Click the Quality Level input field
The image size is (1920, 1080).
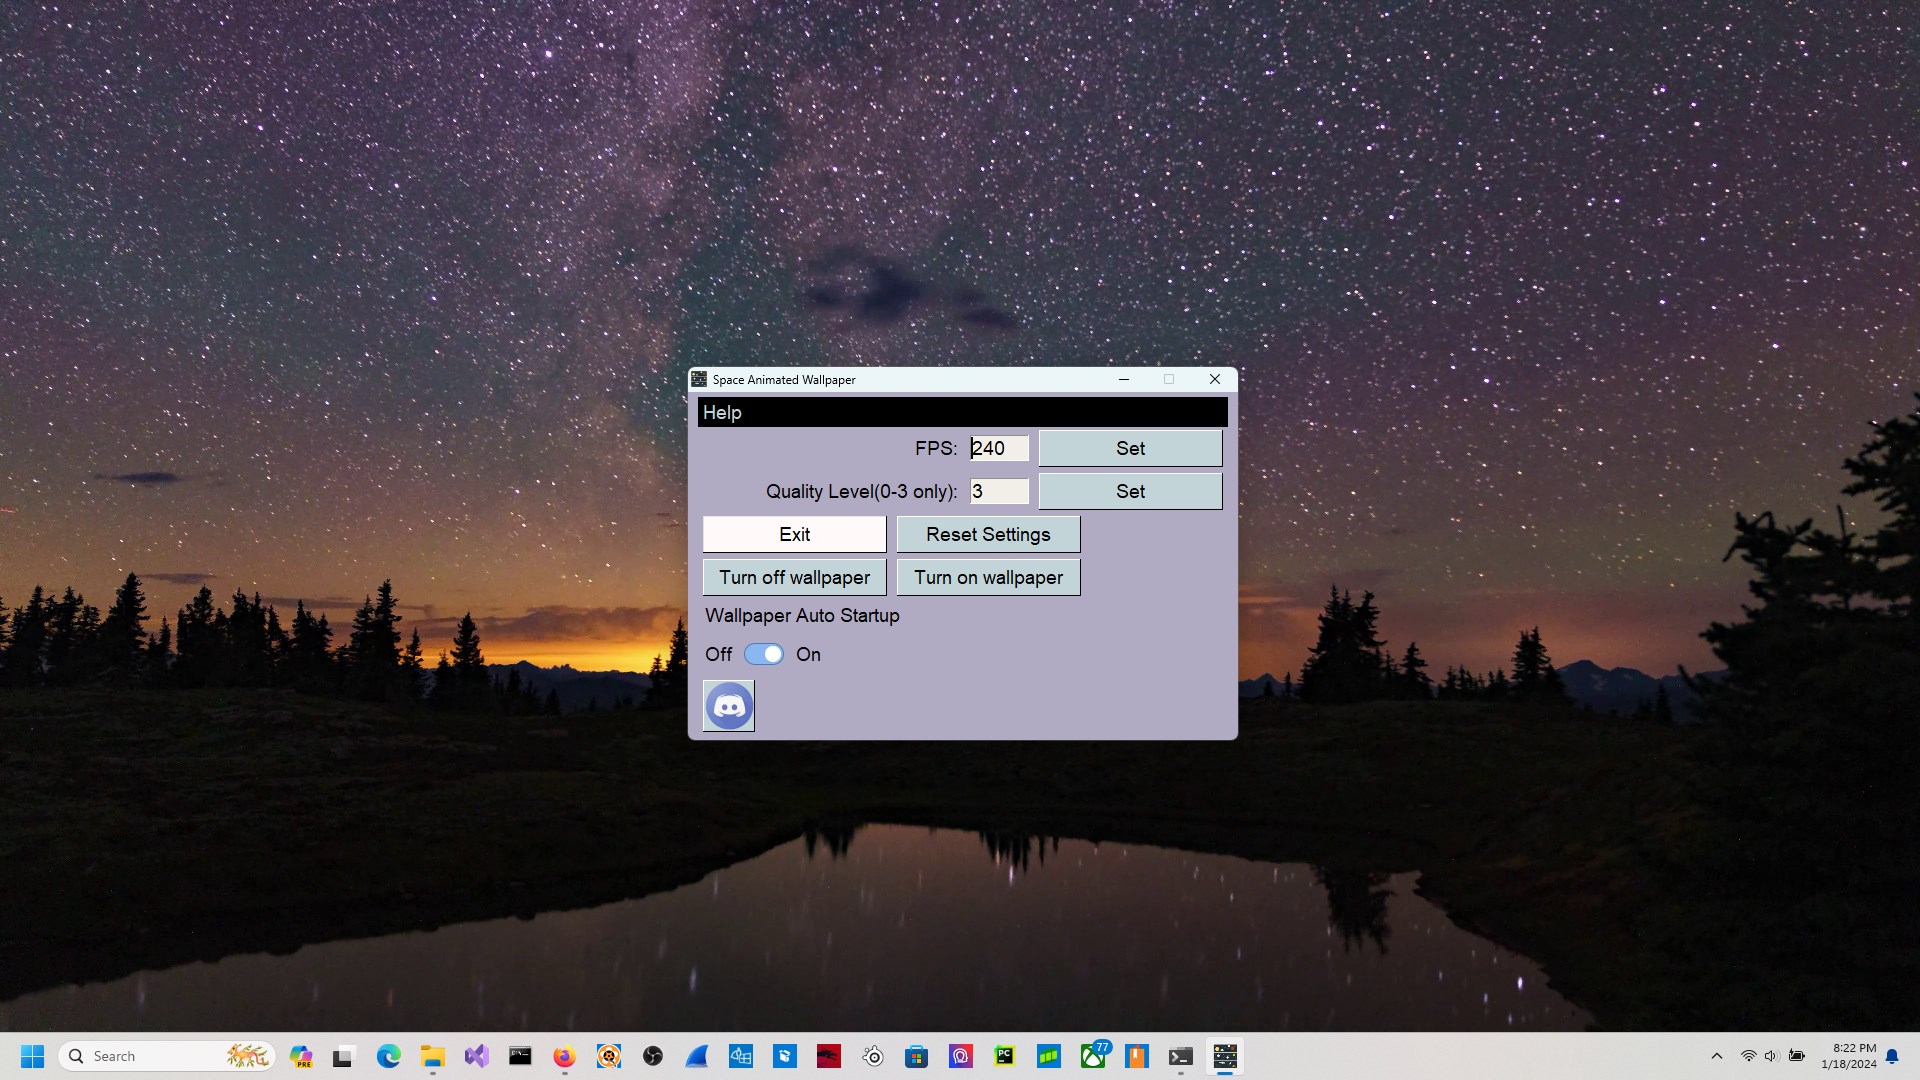998,491
